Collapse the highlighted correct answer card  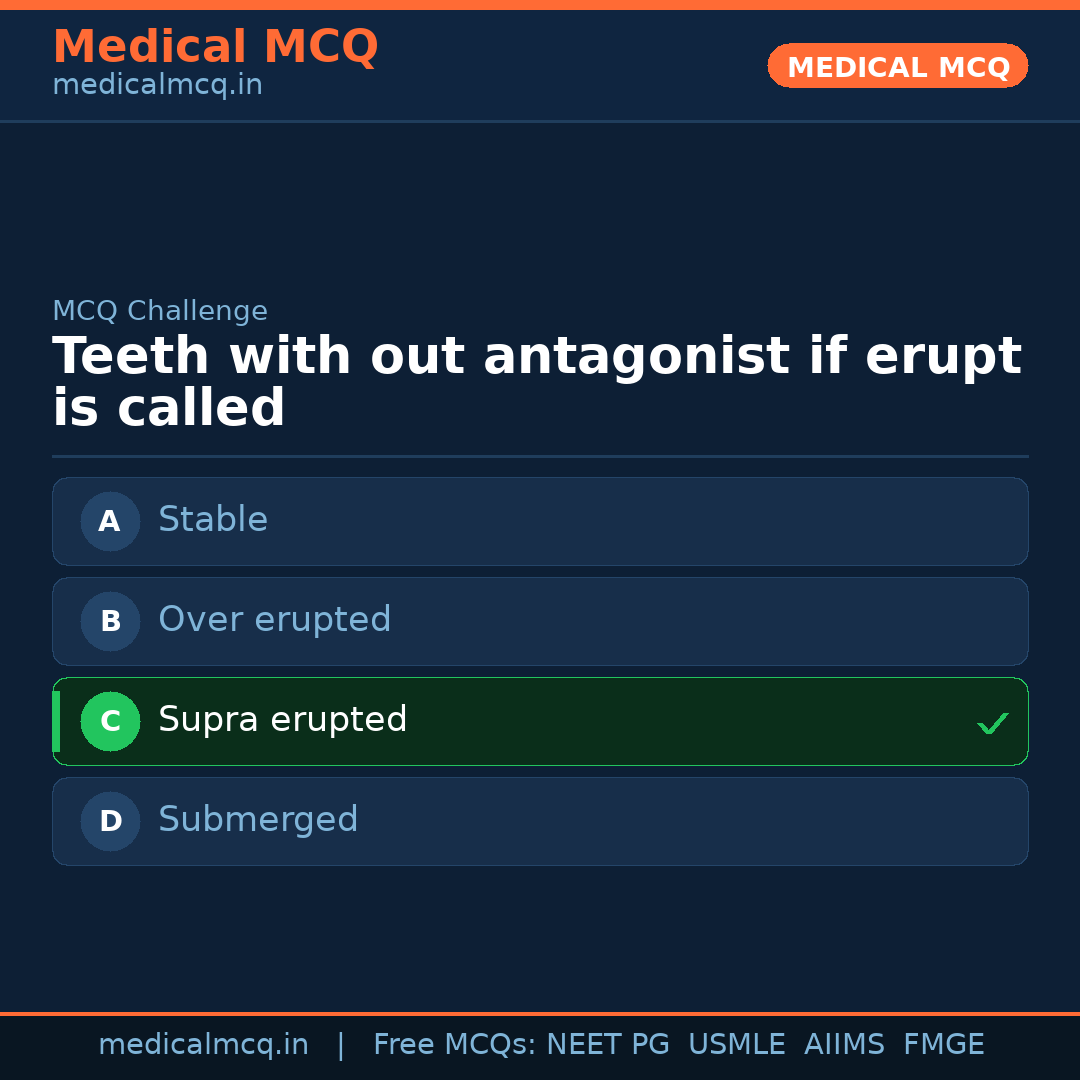[x=540, y=721]
